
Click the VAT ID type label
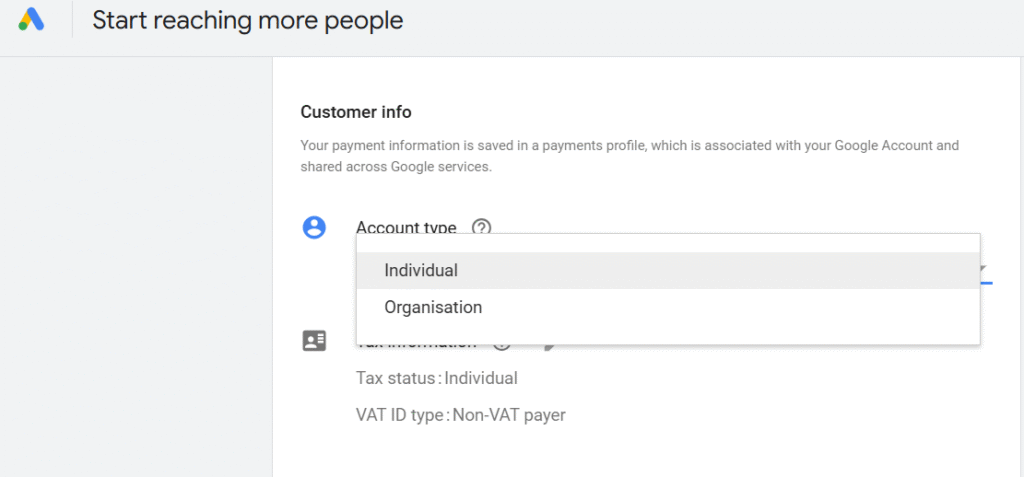400,414
